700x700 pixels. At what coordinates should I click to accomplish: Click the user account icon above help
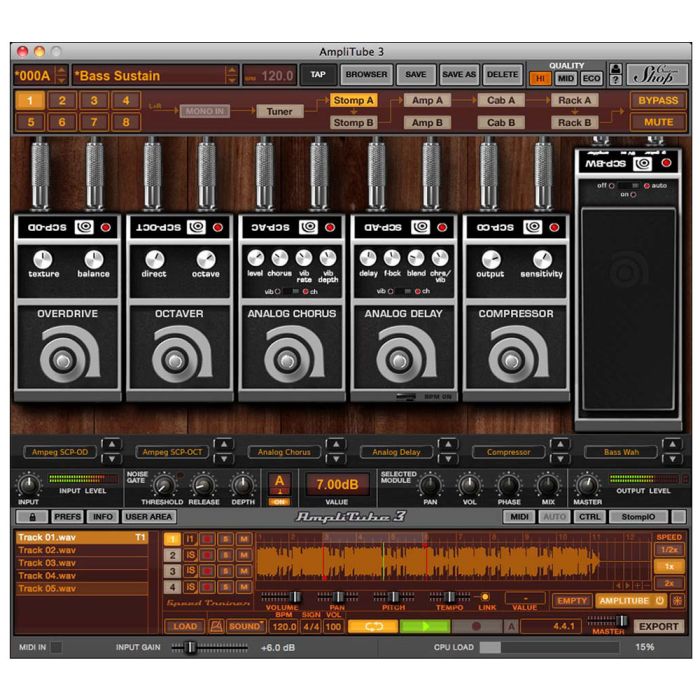point(616,69)
